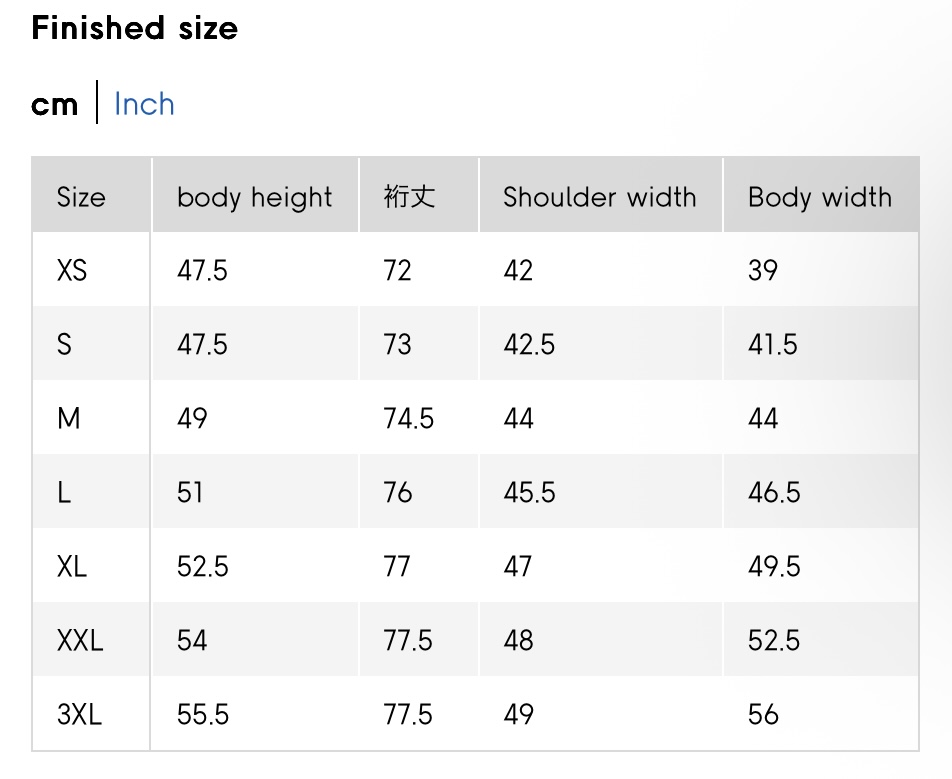The image size is (952, 779).
Task: Click the Body width column header
Action: 819,197
